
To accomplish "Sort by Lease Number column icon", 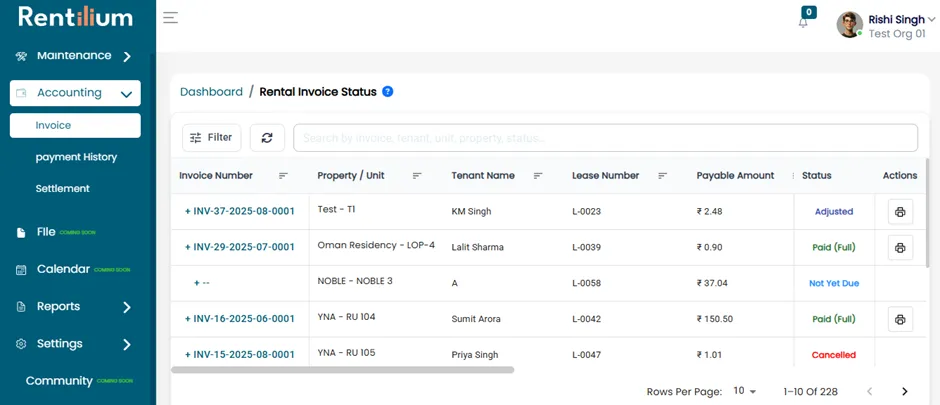I will [x=662, y=176].
